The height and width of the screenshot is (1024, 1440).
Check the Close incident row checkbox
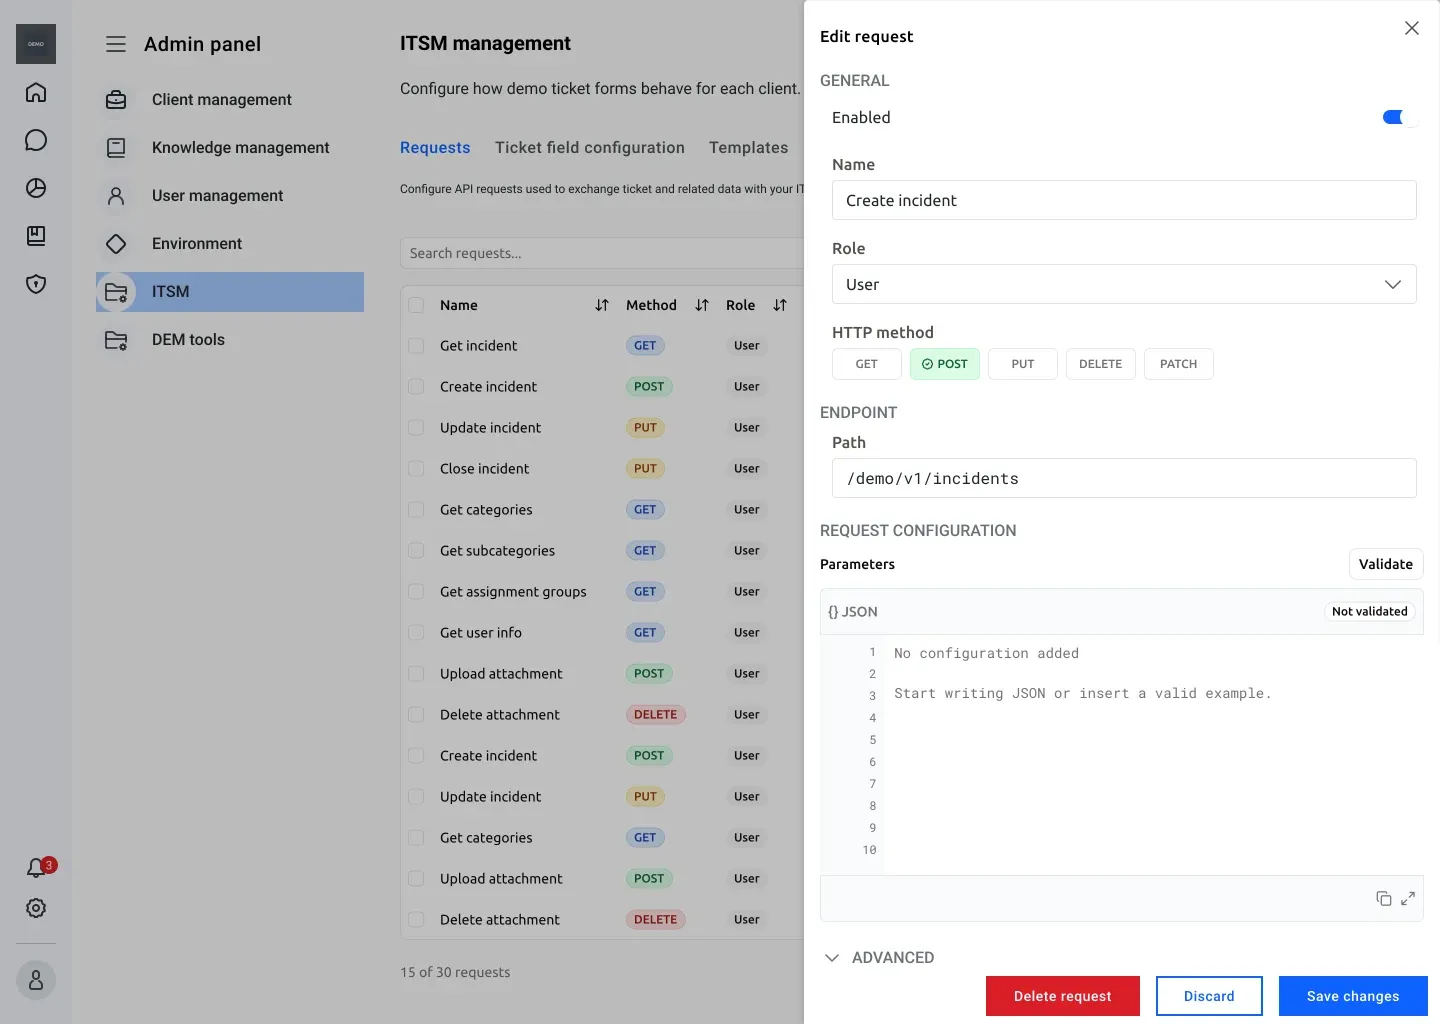click(x=416, y=469)
